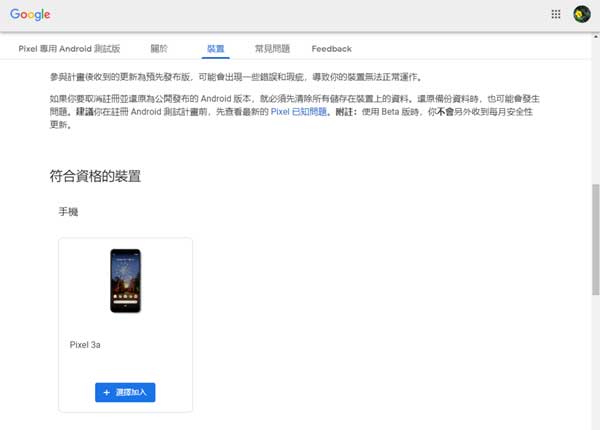Open the 常見問題 tab

point(272,49)
